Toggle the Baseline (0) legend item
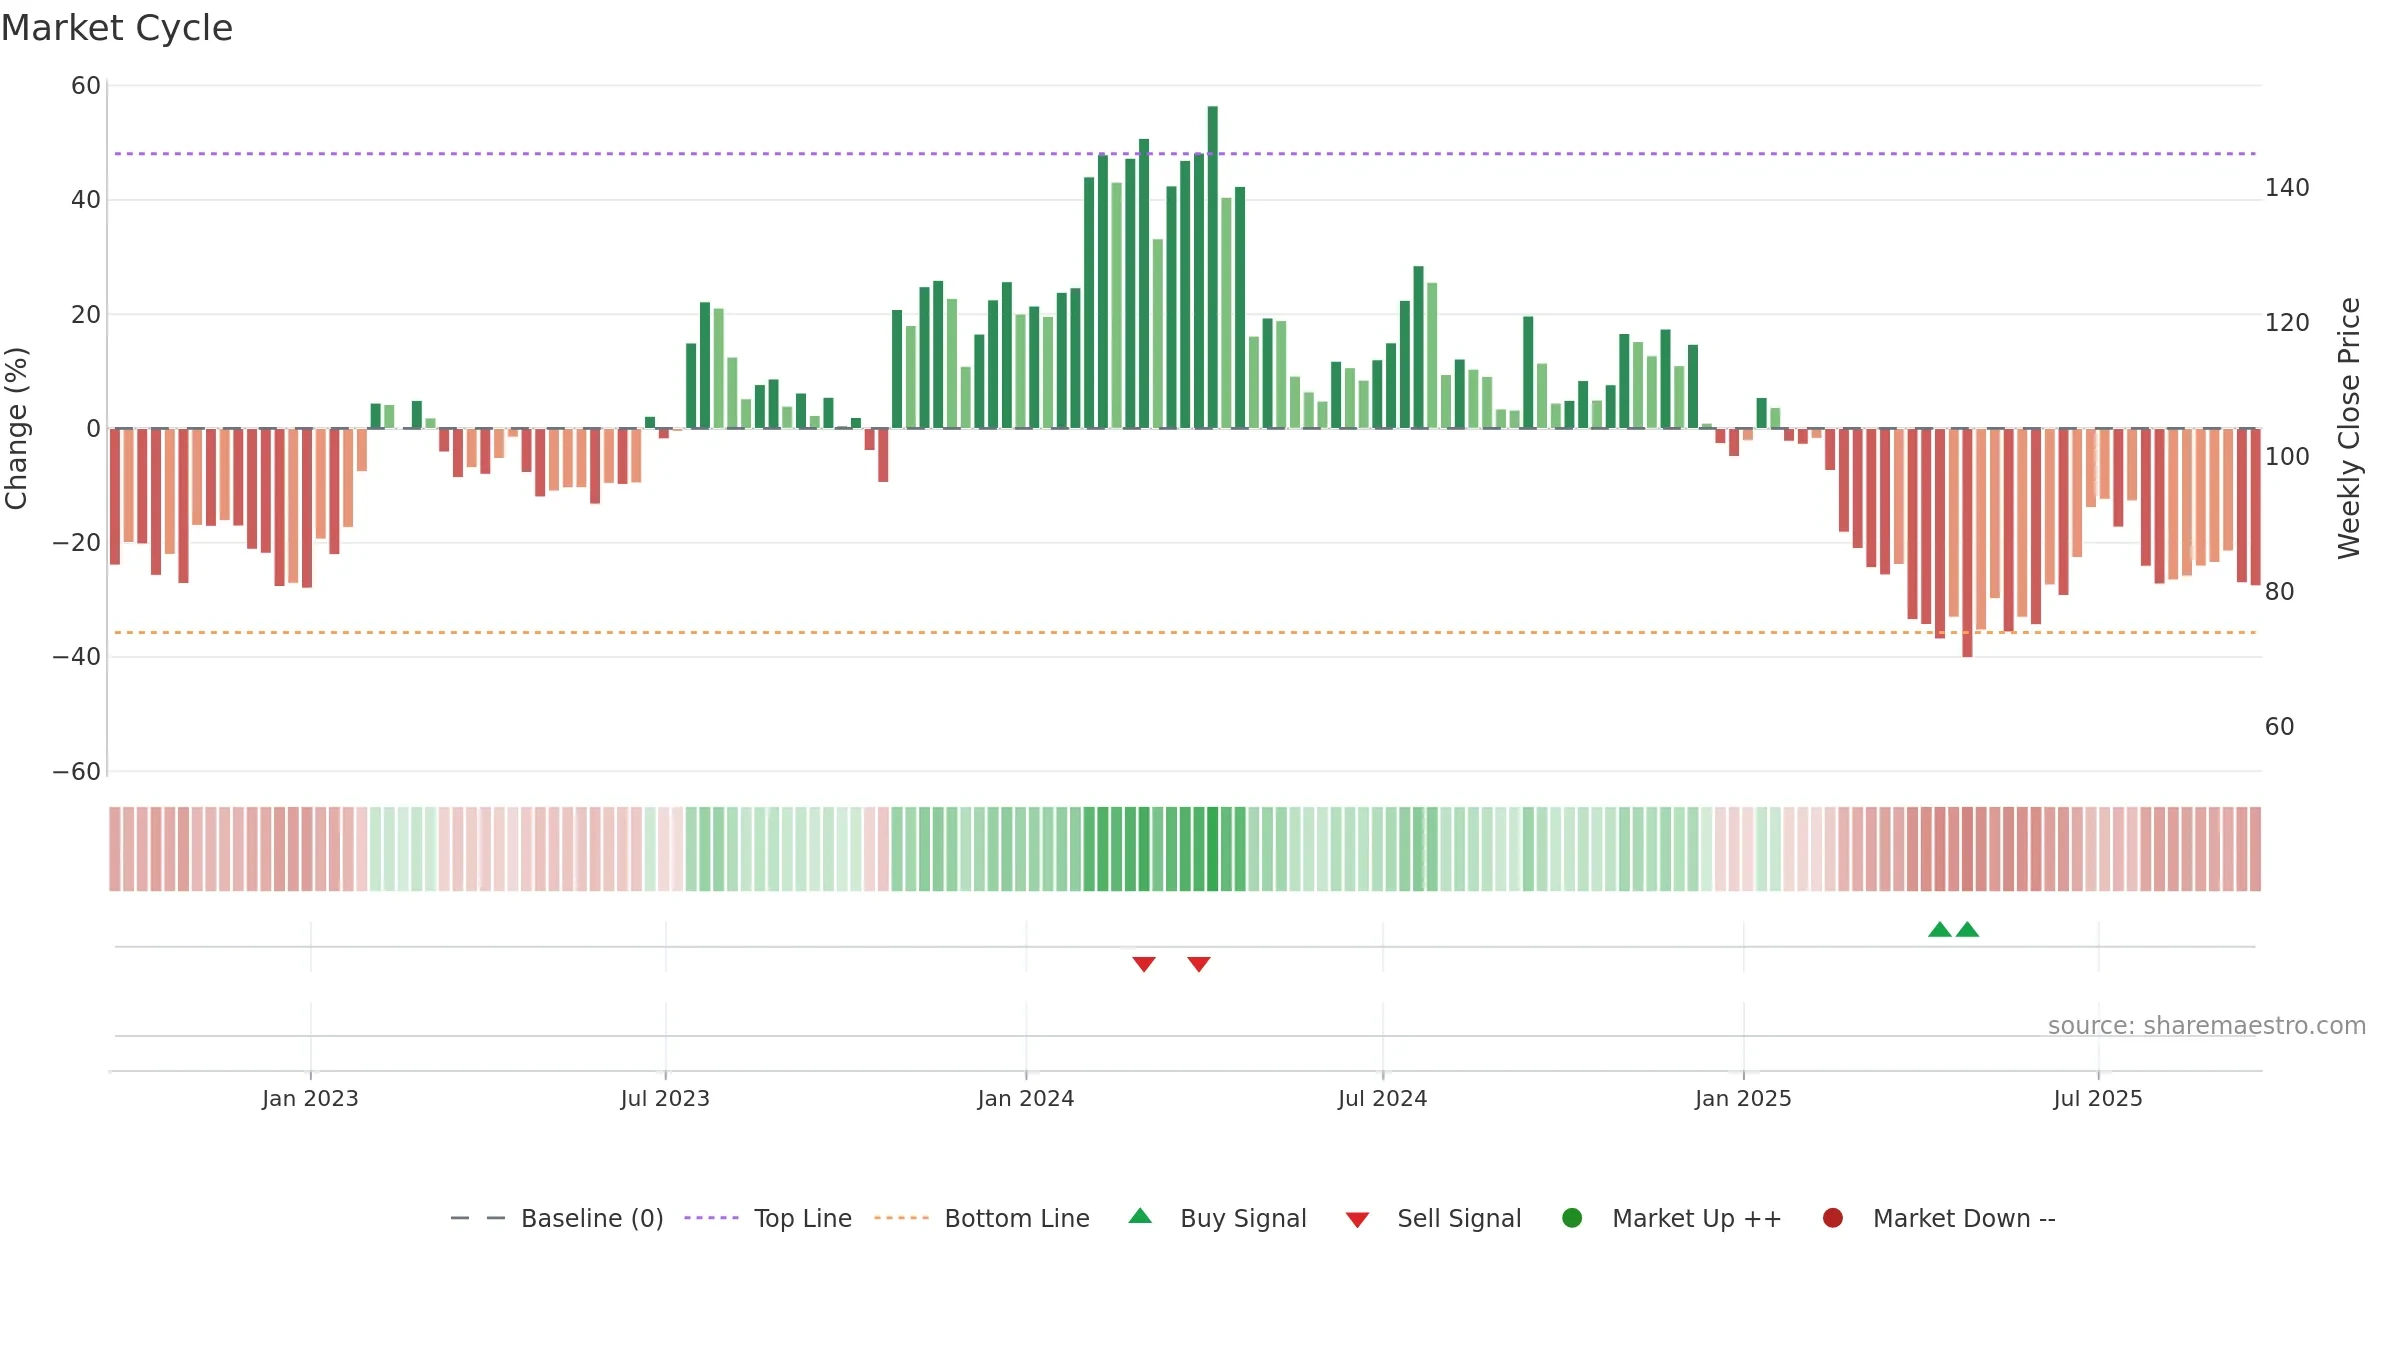This screenshot has height=1350, width=2400. point(557,1218)
